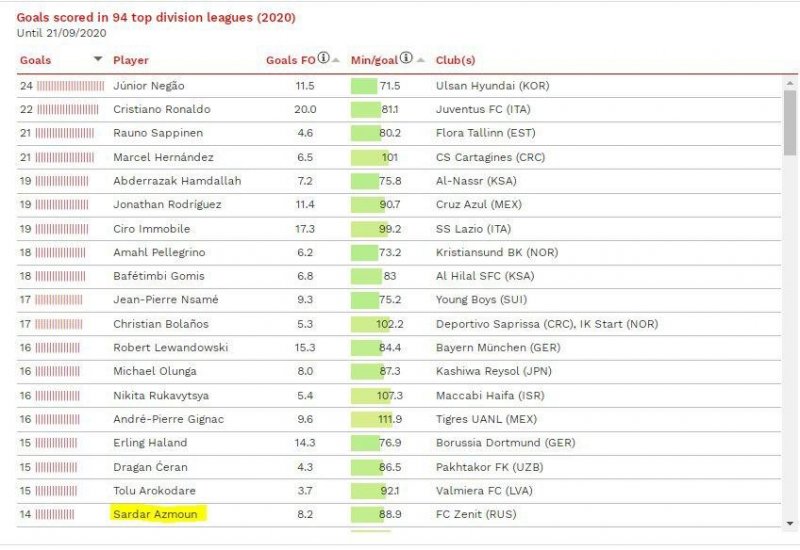Click club FC Zenit (RUS)
Image resolution: width=800 pixels, height=550 pixels.
[476, 514]
